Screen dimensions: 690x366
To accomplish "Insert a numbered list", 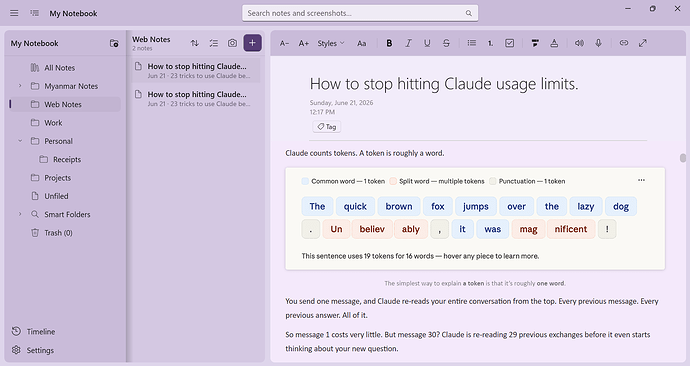I will point(490,43).
